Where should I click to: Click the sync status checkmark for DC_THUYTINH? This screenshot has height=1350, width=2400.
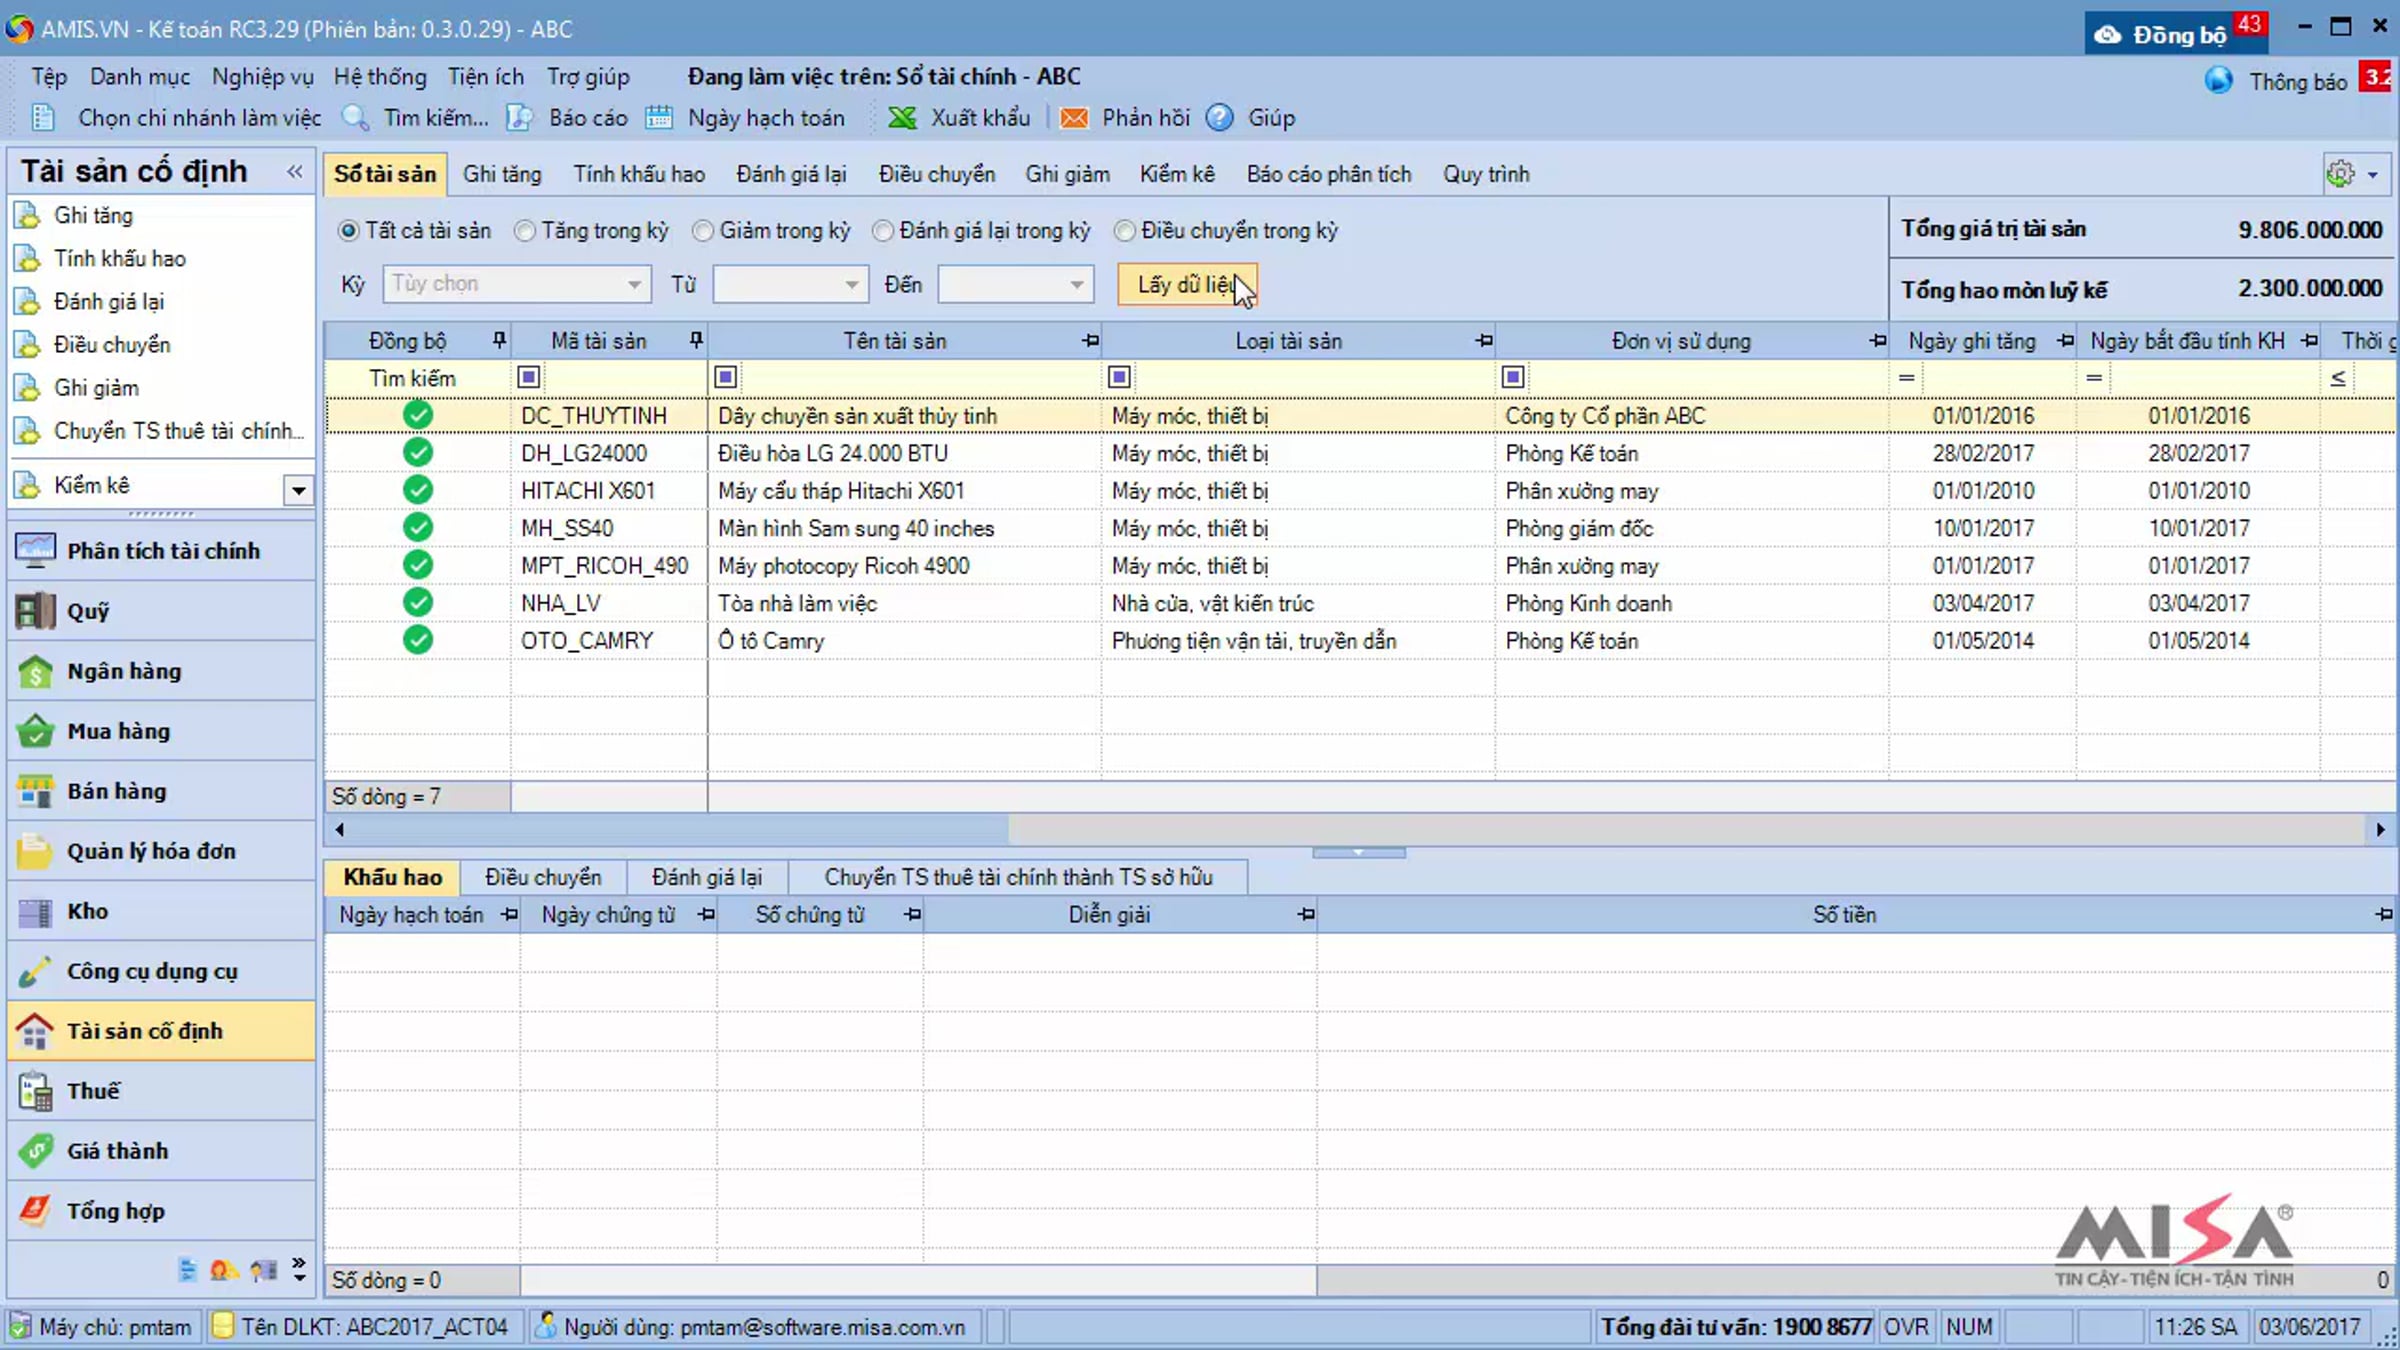[x=418, y=415]
